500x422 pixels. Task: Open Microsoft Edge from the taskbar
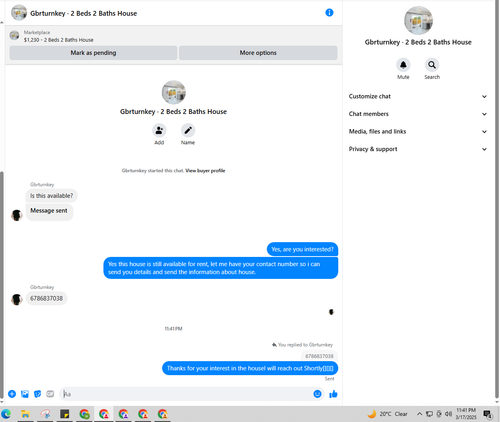coord(6,414)
